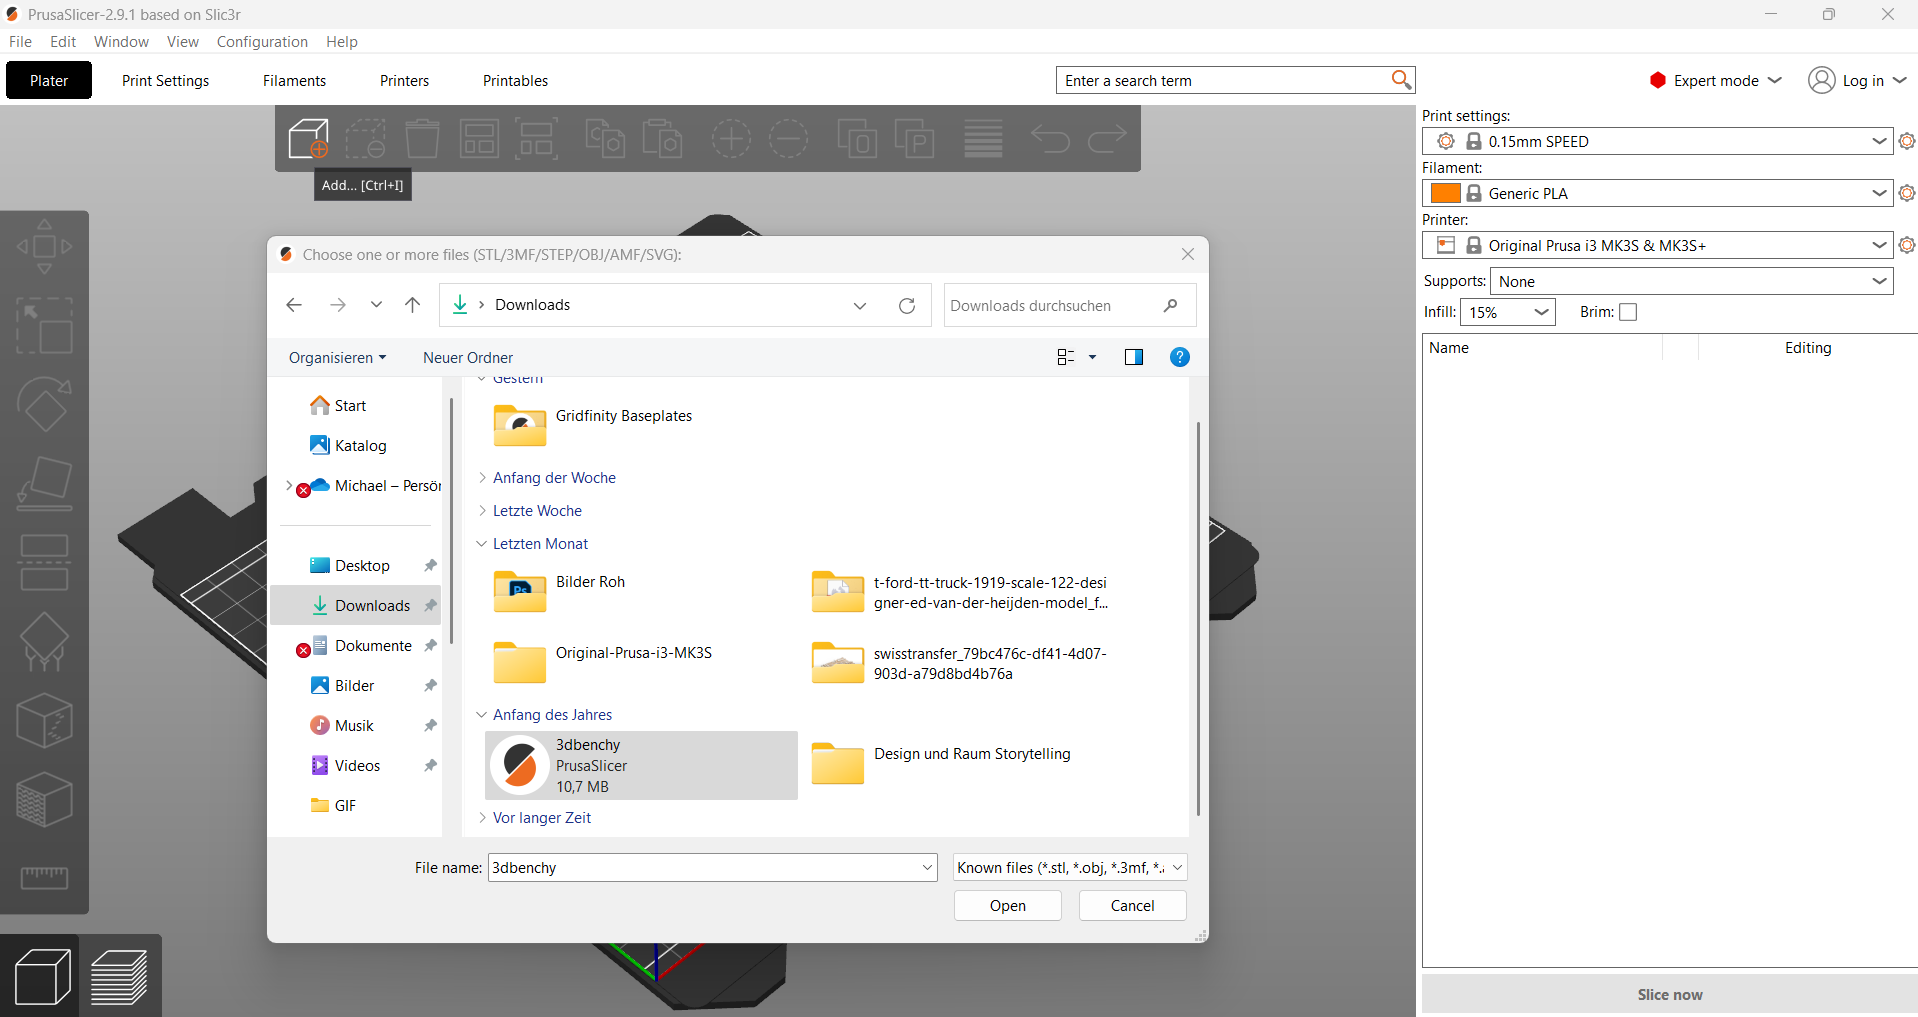Click the Arrange objects toolbar icon
Image resolution: width=1918 pixels, height=1017 pixels.
click(x=479, y=138)
